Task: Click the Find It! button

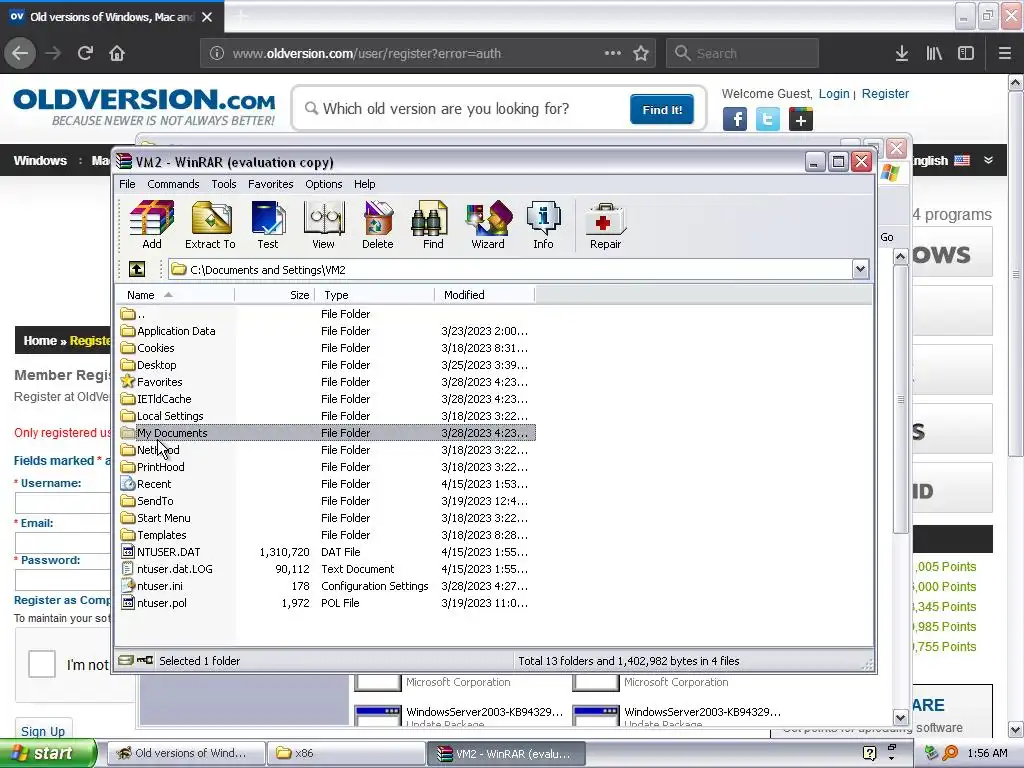Action: click(662, 109)
